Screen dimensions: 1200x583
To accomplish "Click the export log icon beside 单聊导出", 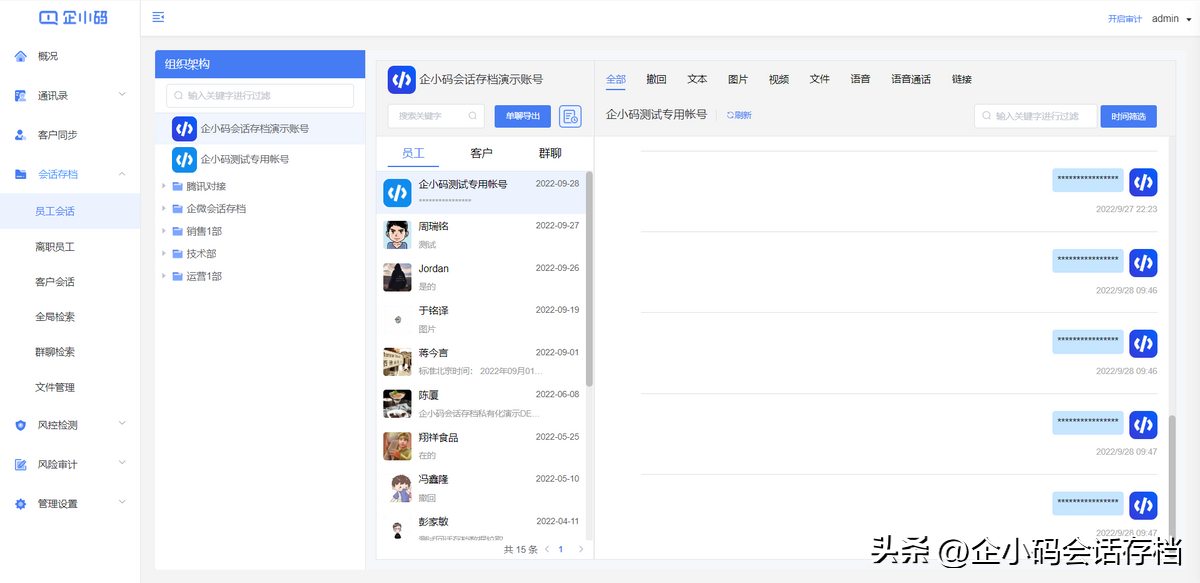I will pos(570,116).
